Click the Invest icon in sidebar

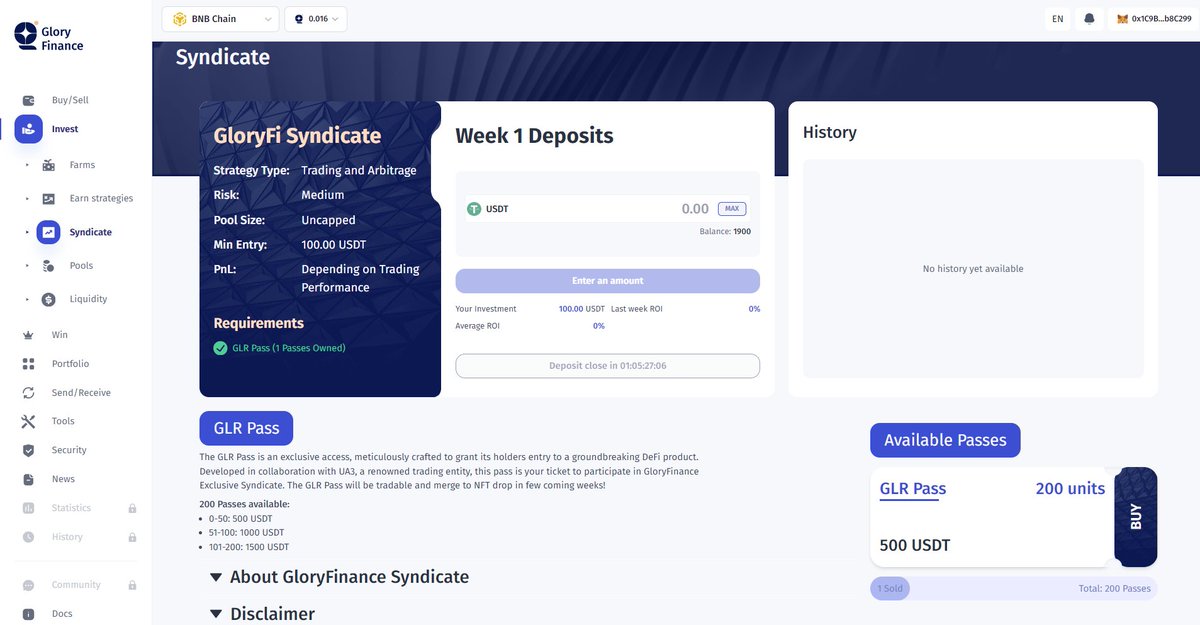(x=29, y=129)
